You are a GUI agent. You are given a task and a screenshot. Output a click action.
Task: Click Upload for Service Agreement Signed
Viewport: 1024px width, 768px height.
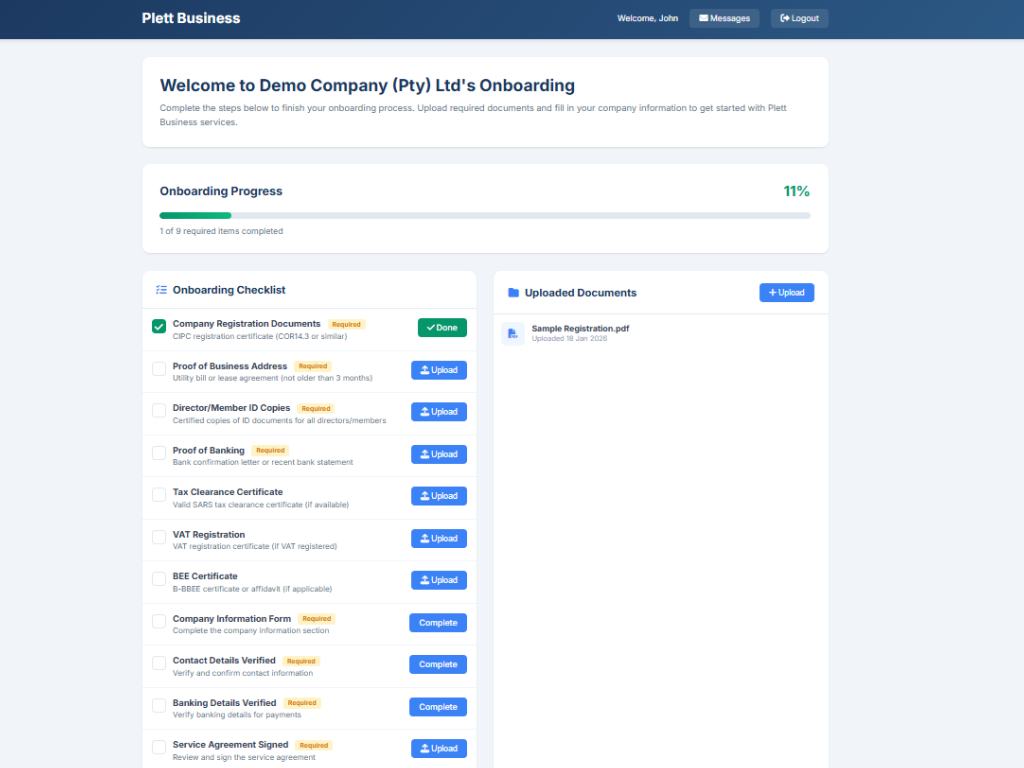tap(438, 748)
